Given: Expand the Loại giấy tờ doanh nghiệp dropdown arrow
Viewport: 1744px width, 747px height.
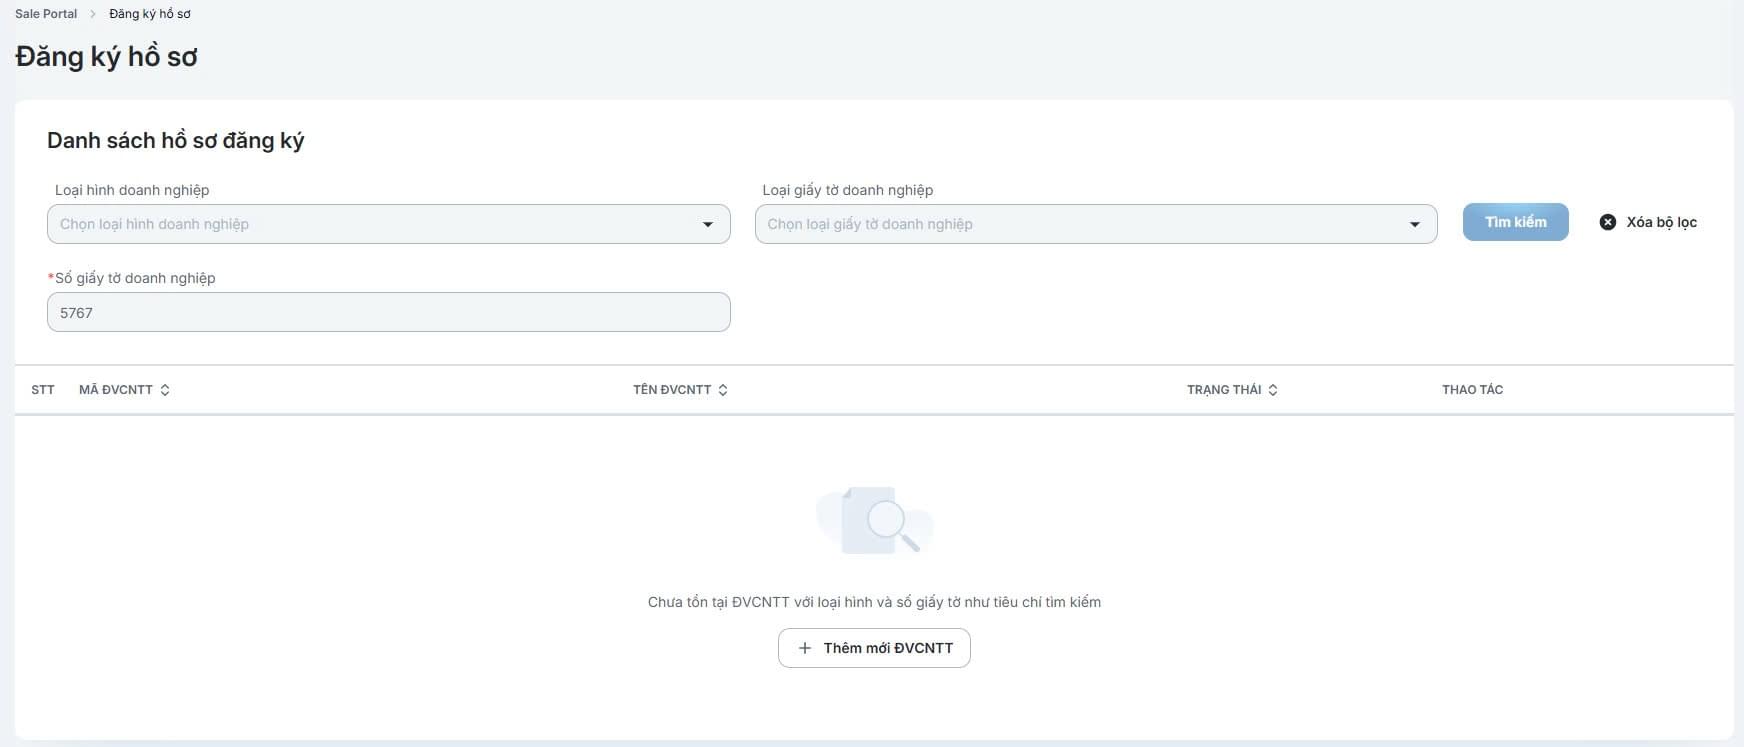Looking at the screenshot, I should pyautogui.click(x=1415, y=224).
